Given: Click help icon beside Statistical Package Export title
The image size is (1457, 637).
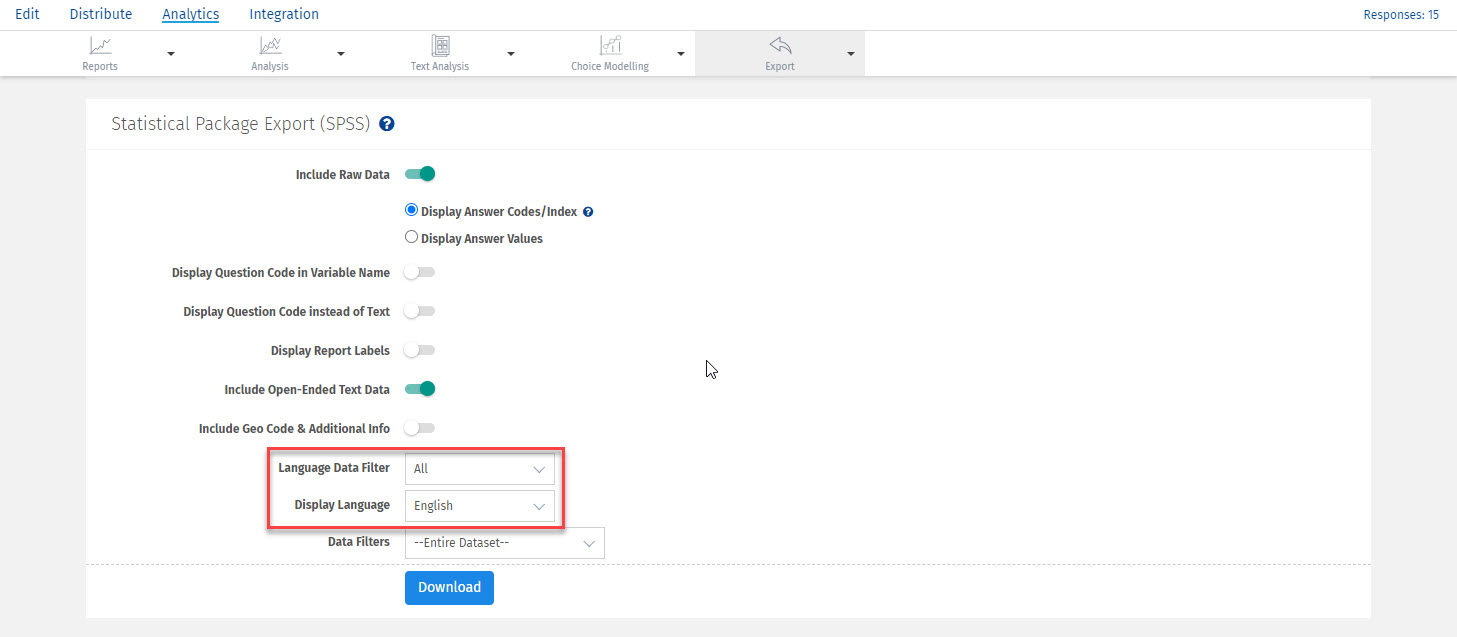Looking at the screenshot, I should [387, 125].
